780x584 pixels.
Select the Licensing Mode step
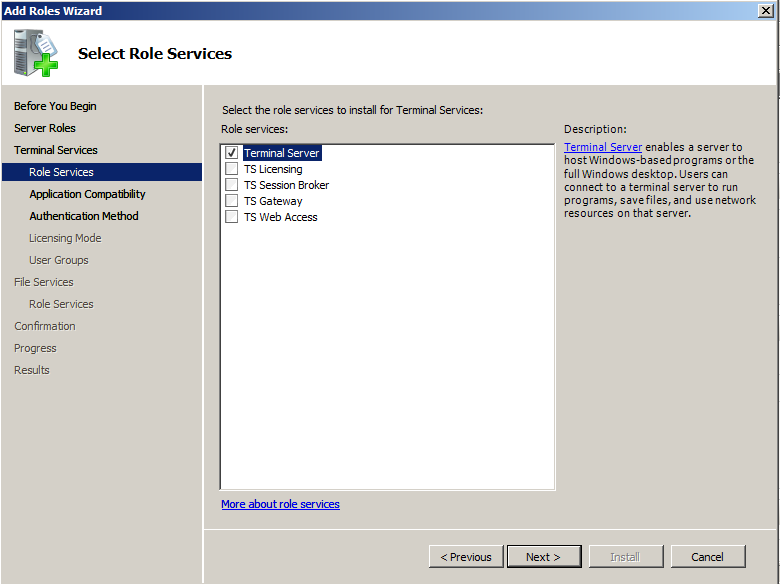65,238
